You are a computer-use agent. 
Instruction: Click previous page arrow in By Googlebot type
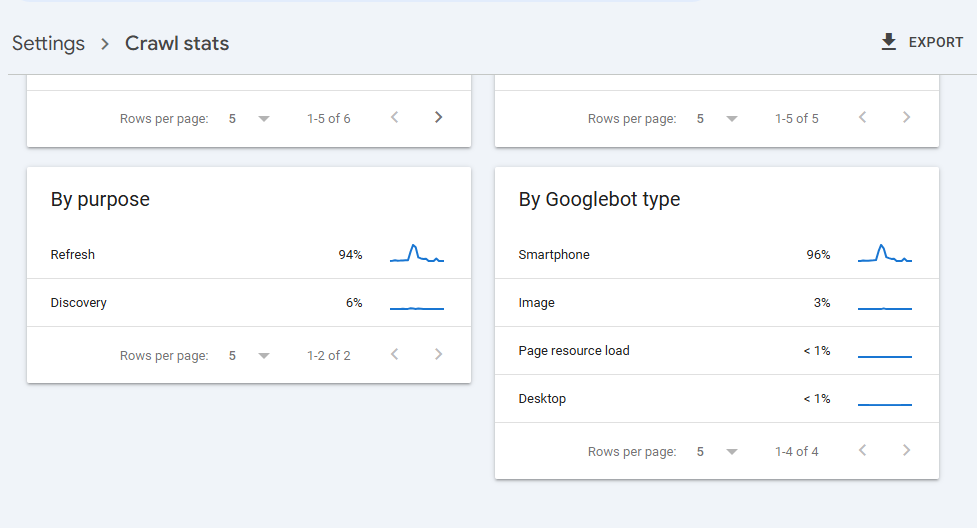pyautogui.click(x=862, y=450)
